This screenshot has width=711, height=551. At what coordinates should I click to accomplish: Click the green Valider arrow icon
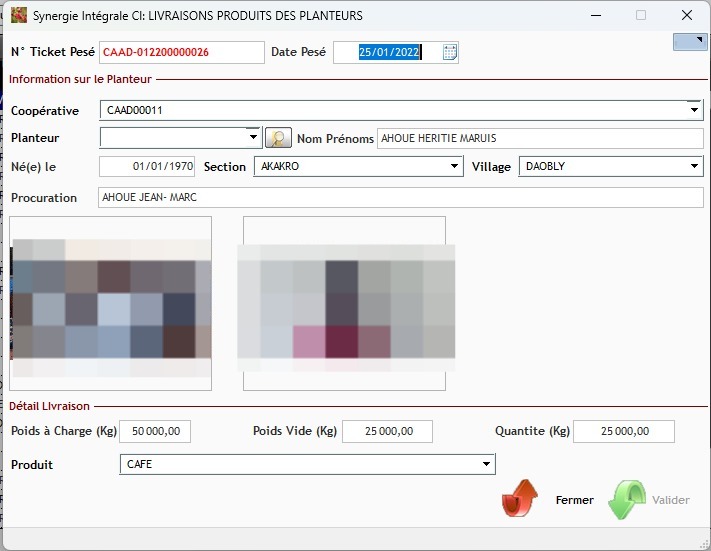tap(627, 499)
